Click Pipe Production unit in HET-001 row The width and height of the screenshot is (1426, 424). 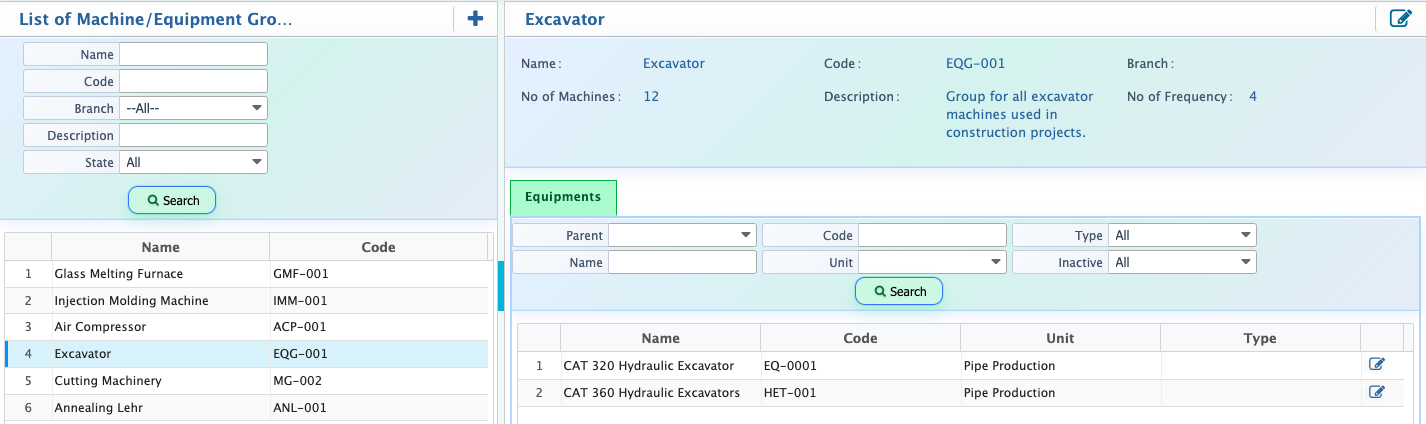[x=1009, y=393]
